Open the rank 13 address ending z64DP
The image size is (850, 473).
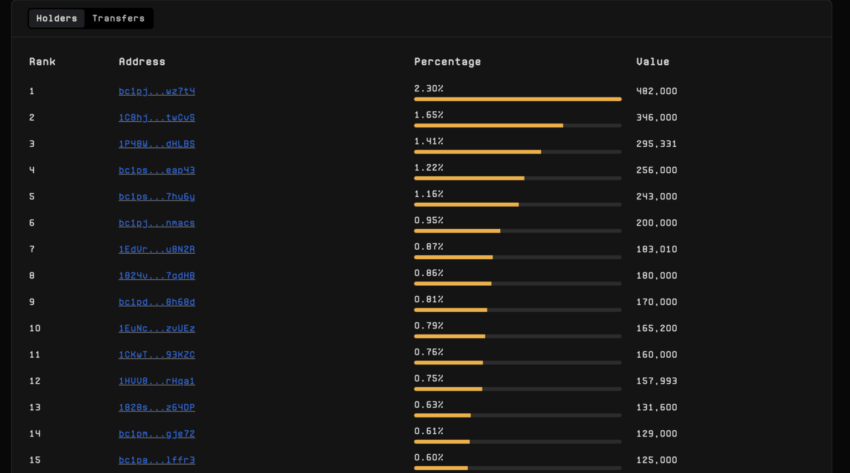point(157,407)
